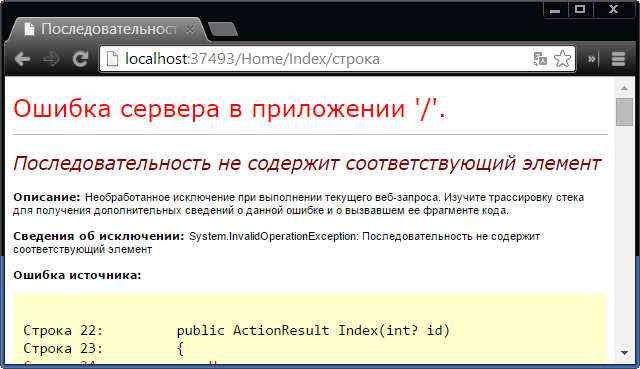This screenshot has width=640, height=369.
Task: Click the scrollbar up arrow
Action: 624,88
